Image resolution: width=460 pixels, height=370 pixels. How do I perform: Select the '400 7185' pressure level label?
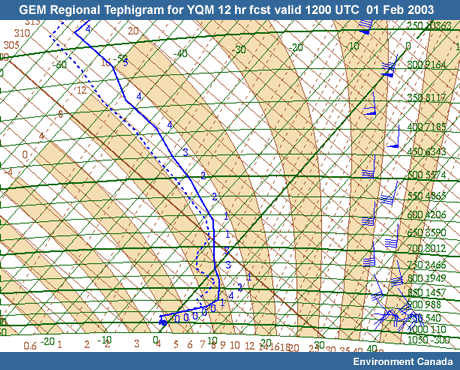[x=427, y=127]
